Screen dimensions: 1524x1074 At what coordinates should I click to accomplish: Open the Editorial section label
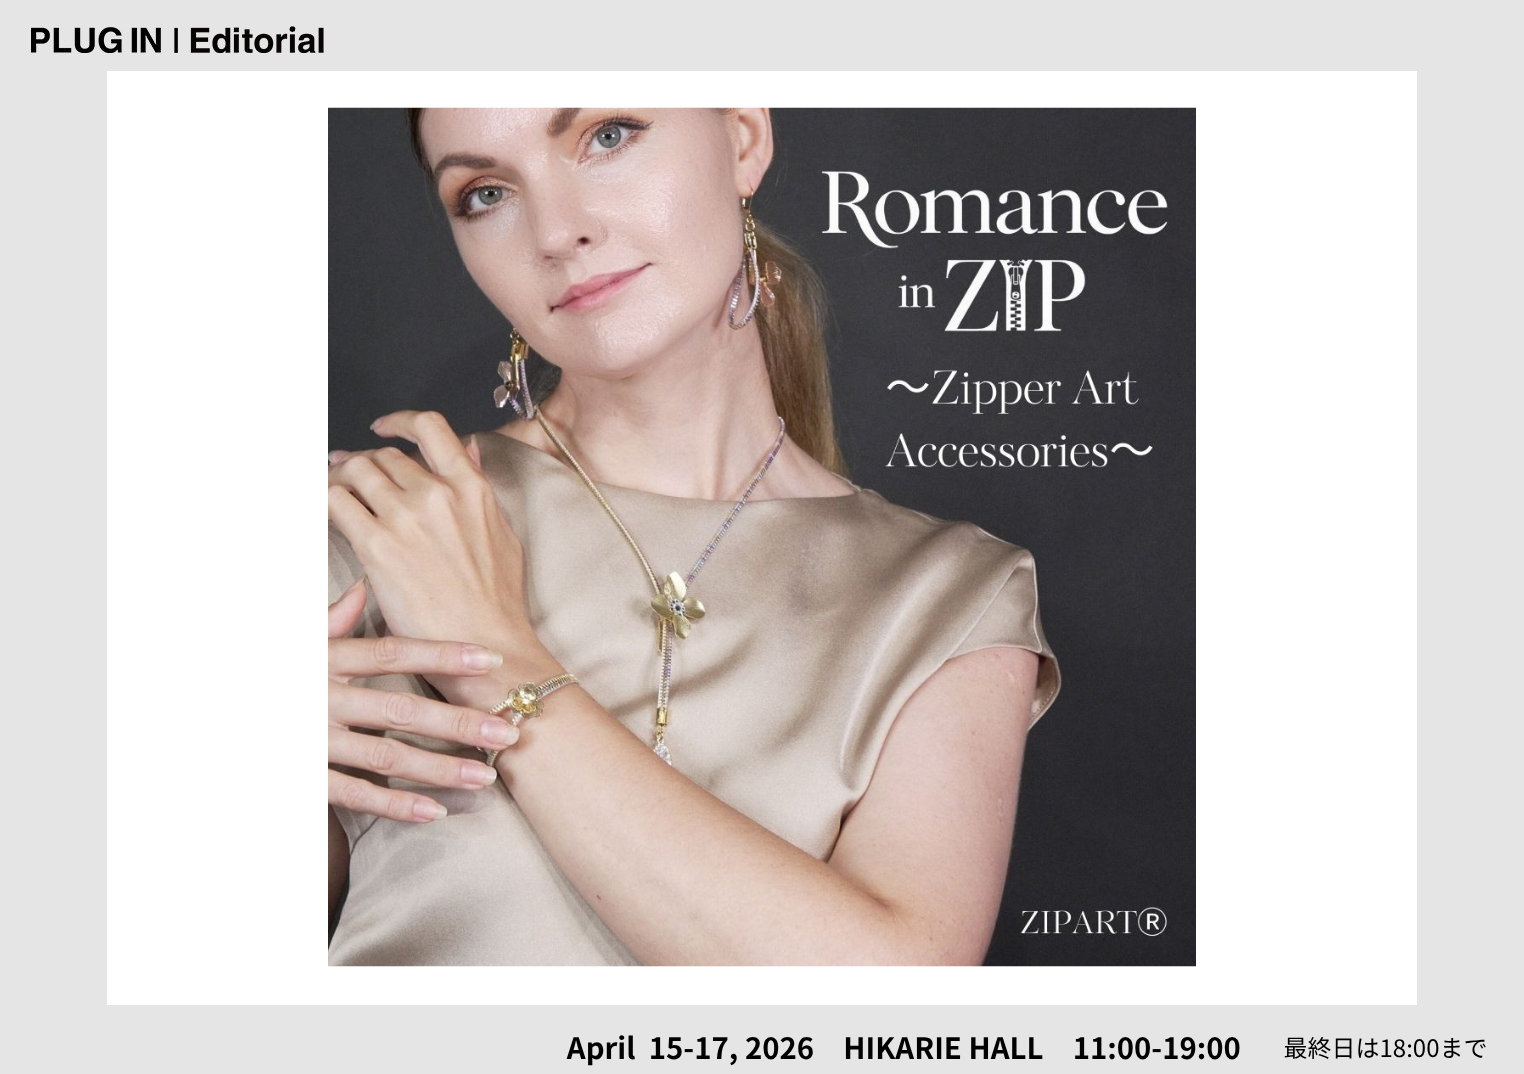pos(257,41)
